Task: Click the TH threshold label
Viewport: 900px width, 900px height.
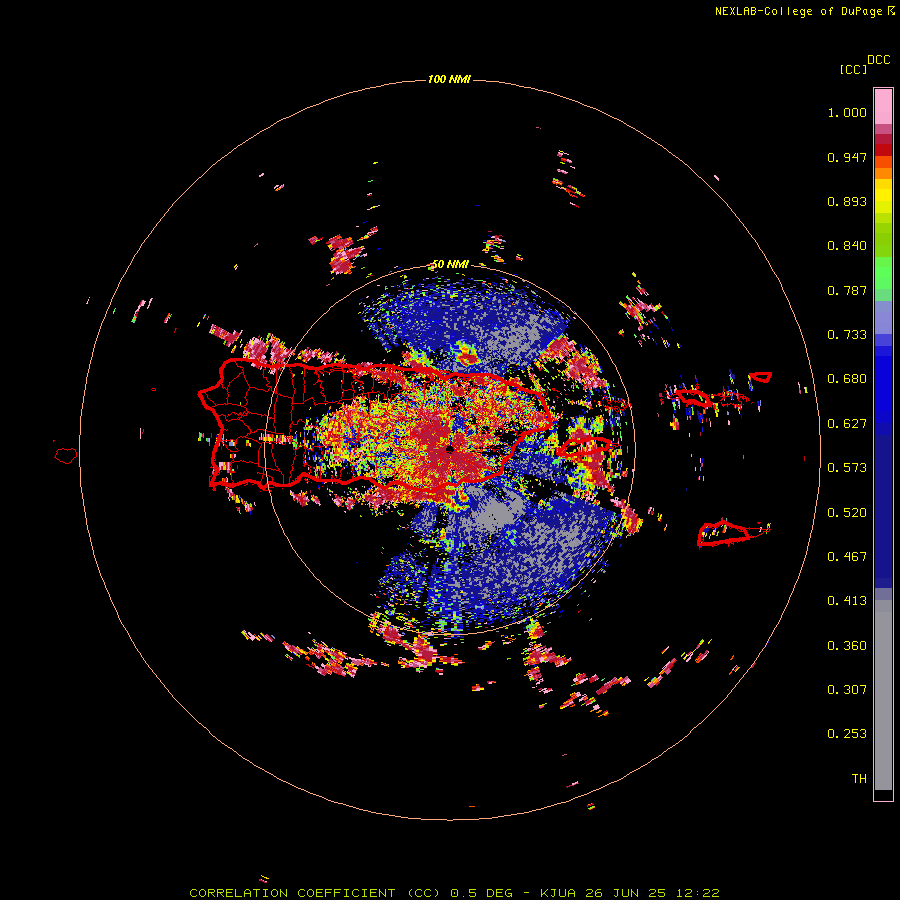Action: point(859,779)
